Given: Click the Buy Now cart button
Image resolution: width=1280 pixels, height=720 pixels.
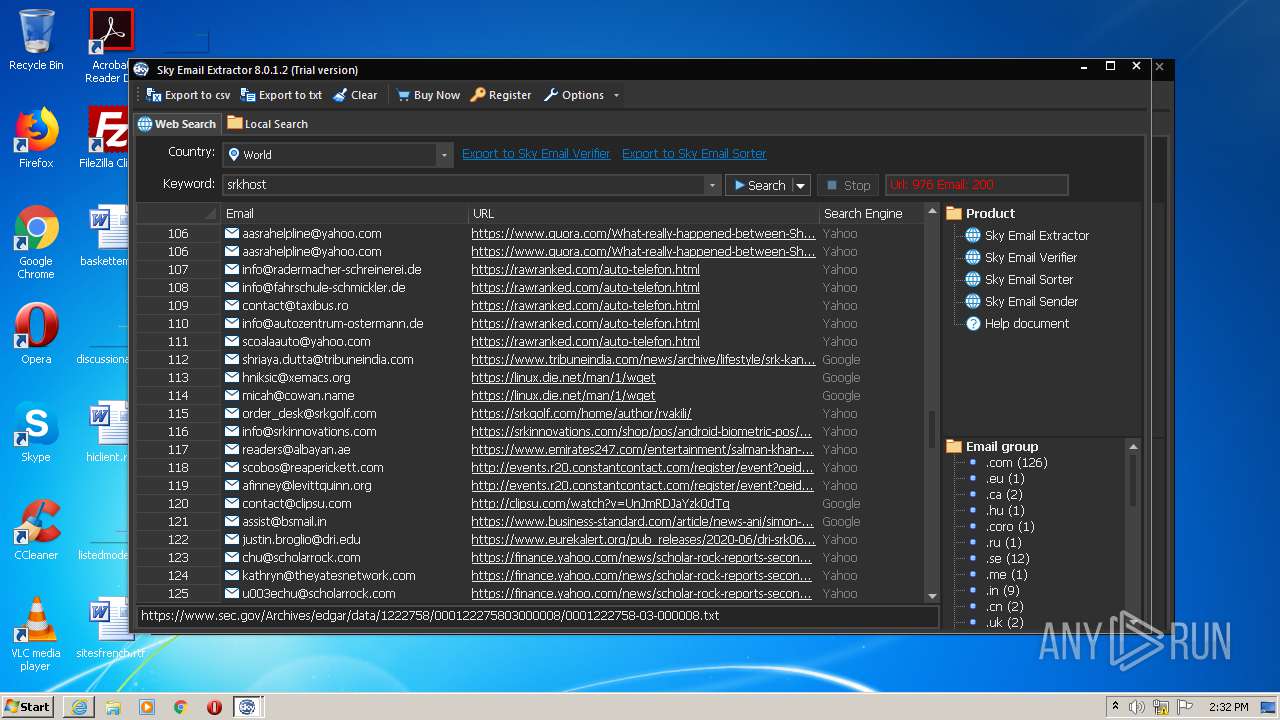Looking at the screenshot, I should click(x=428, y=95).
